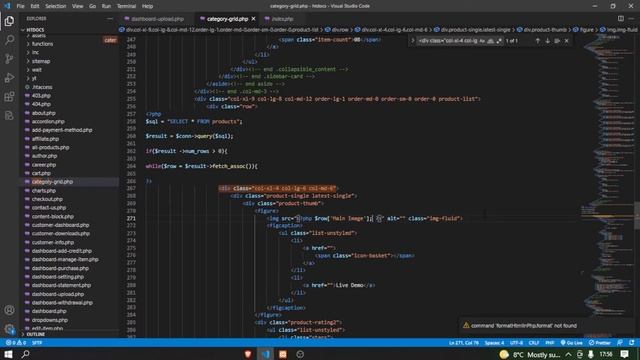The height and width of the screenshot is (360, 640).
Task: Toggle Use Regular Expression in find widget
Action: coord(499,41)
